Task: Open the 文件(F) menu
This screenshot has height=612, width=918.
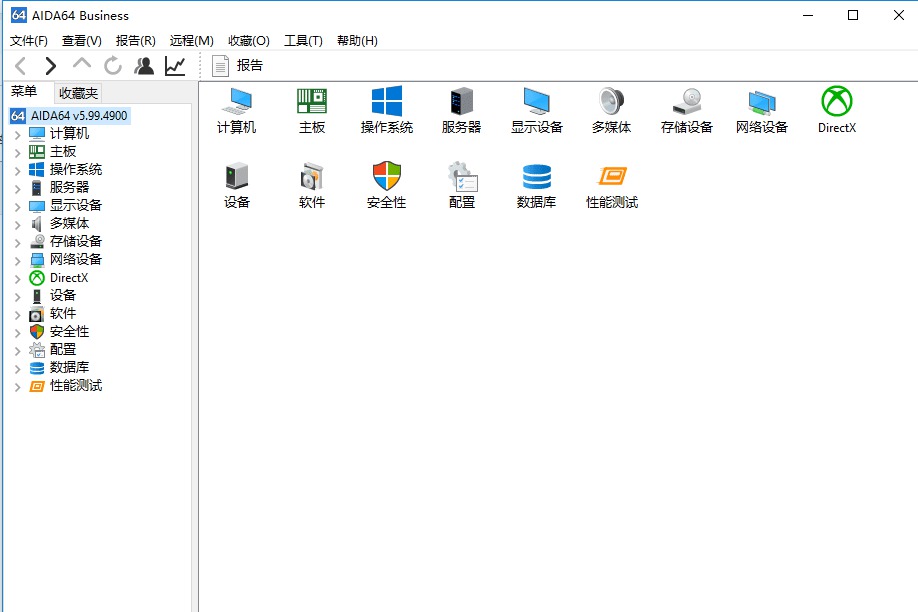Action: (x=29, y=40)
